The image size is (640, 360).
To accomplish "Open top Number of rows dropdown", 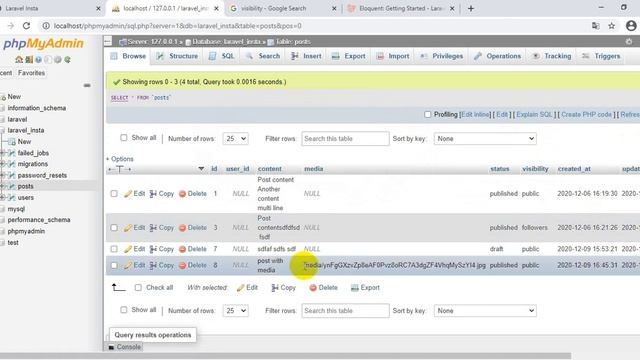I will point(236,139).
